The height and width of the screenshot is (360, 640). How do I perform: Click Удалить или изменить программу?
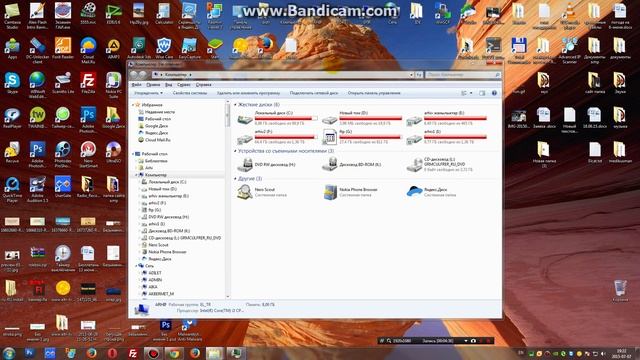tap(248, 93)
